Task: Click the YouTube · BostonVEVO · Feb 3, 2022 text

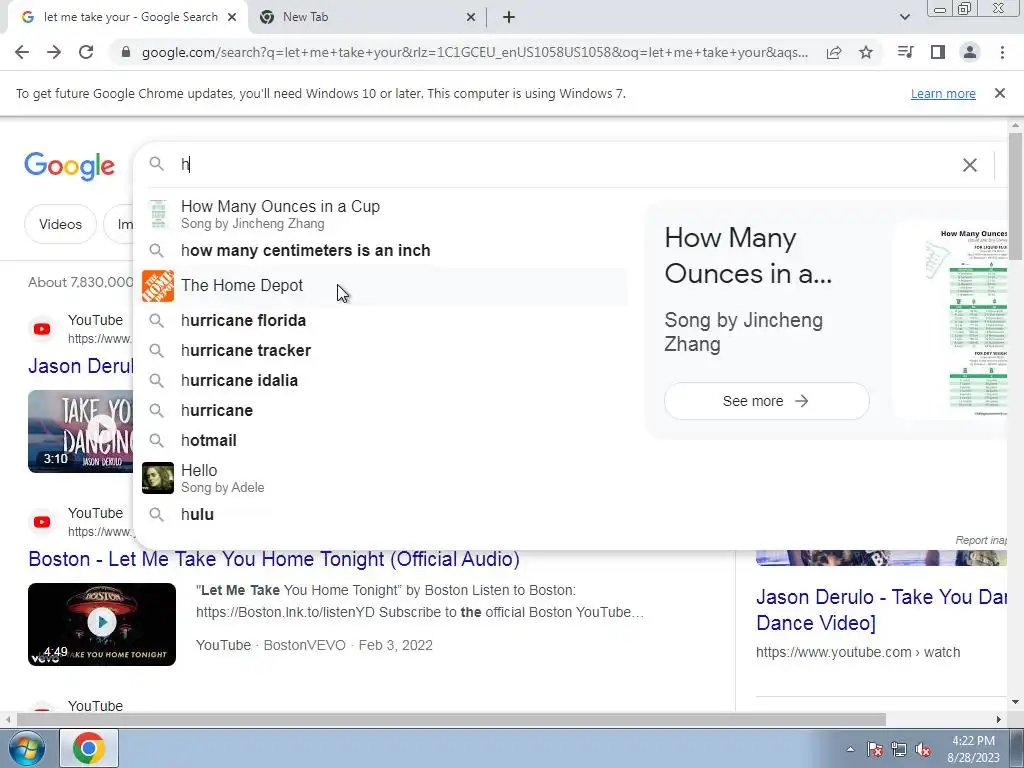Action: coord(314,645)
